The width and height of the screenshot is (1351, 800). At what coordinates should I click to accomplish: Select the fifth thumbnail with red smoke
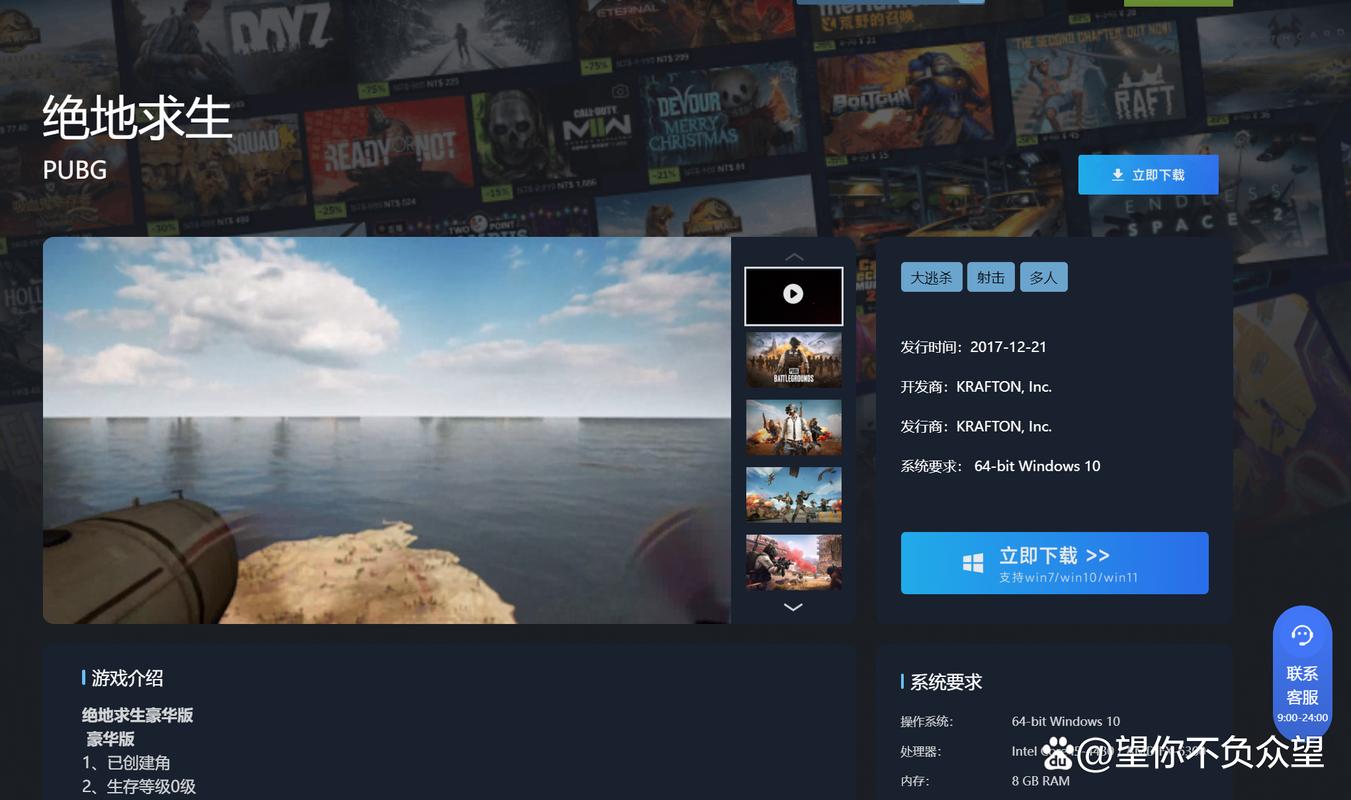pyautogui.click(x=793, y=561)
